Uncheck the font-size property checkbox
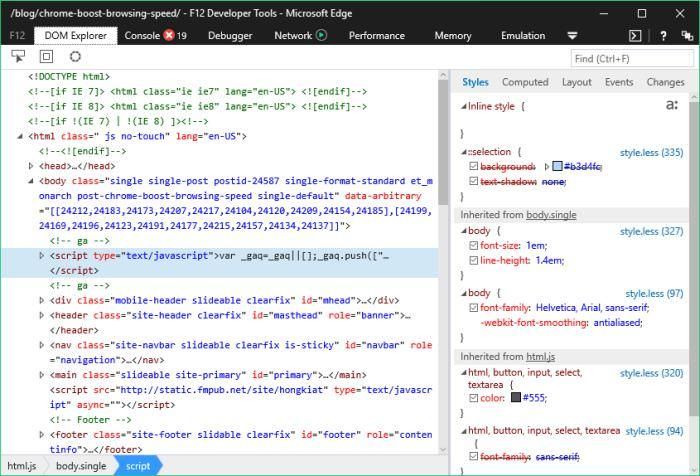Image resolution: width=700 pixels, height=476 pixels. point(473,245)
